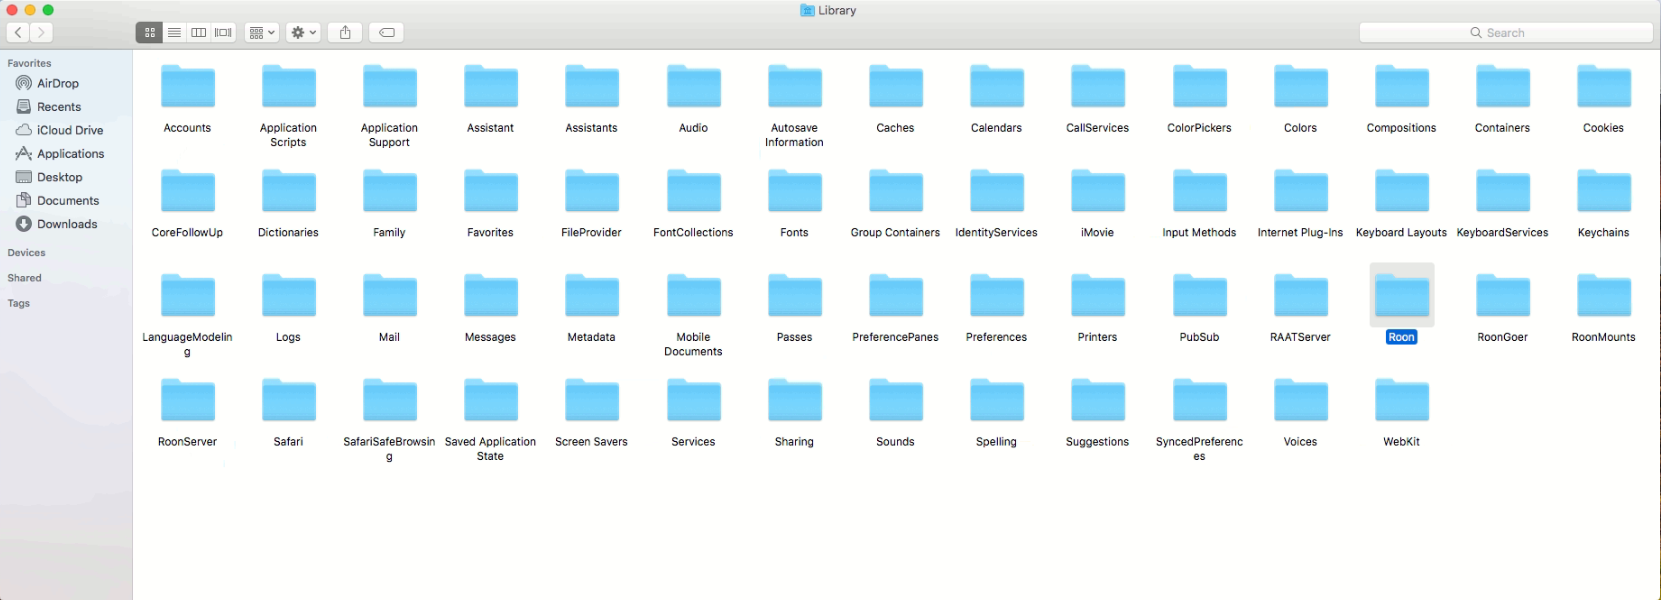This screenshot has width=1661, height=600.
Task: Select the highlighted Roon folder
Action: coord(1402,296)
